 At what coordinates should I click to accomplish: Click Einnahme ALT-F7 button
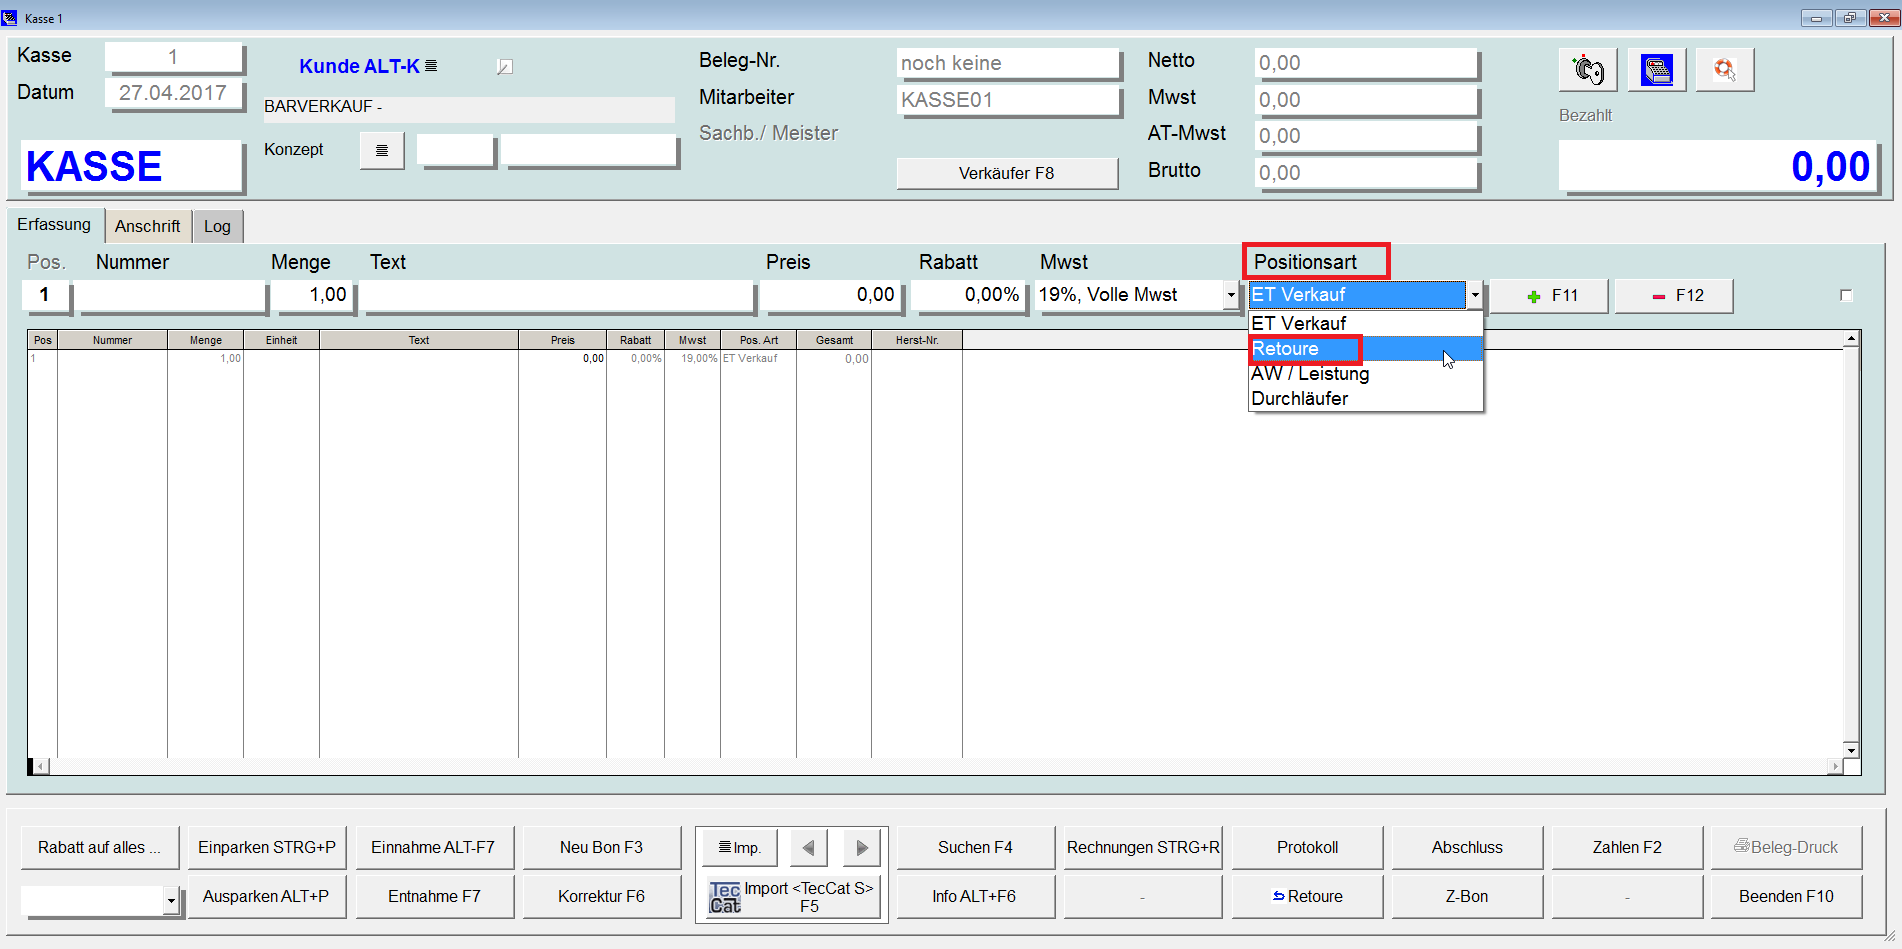(x=434, y=848)
